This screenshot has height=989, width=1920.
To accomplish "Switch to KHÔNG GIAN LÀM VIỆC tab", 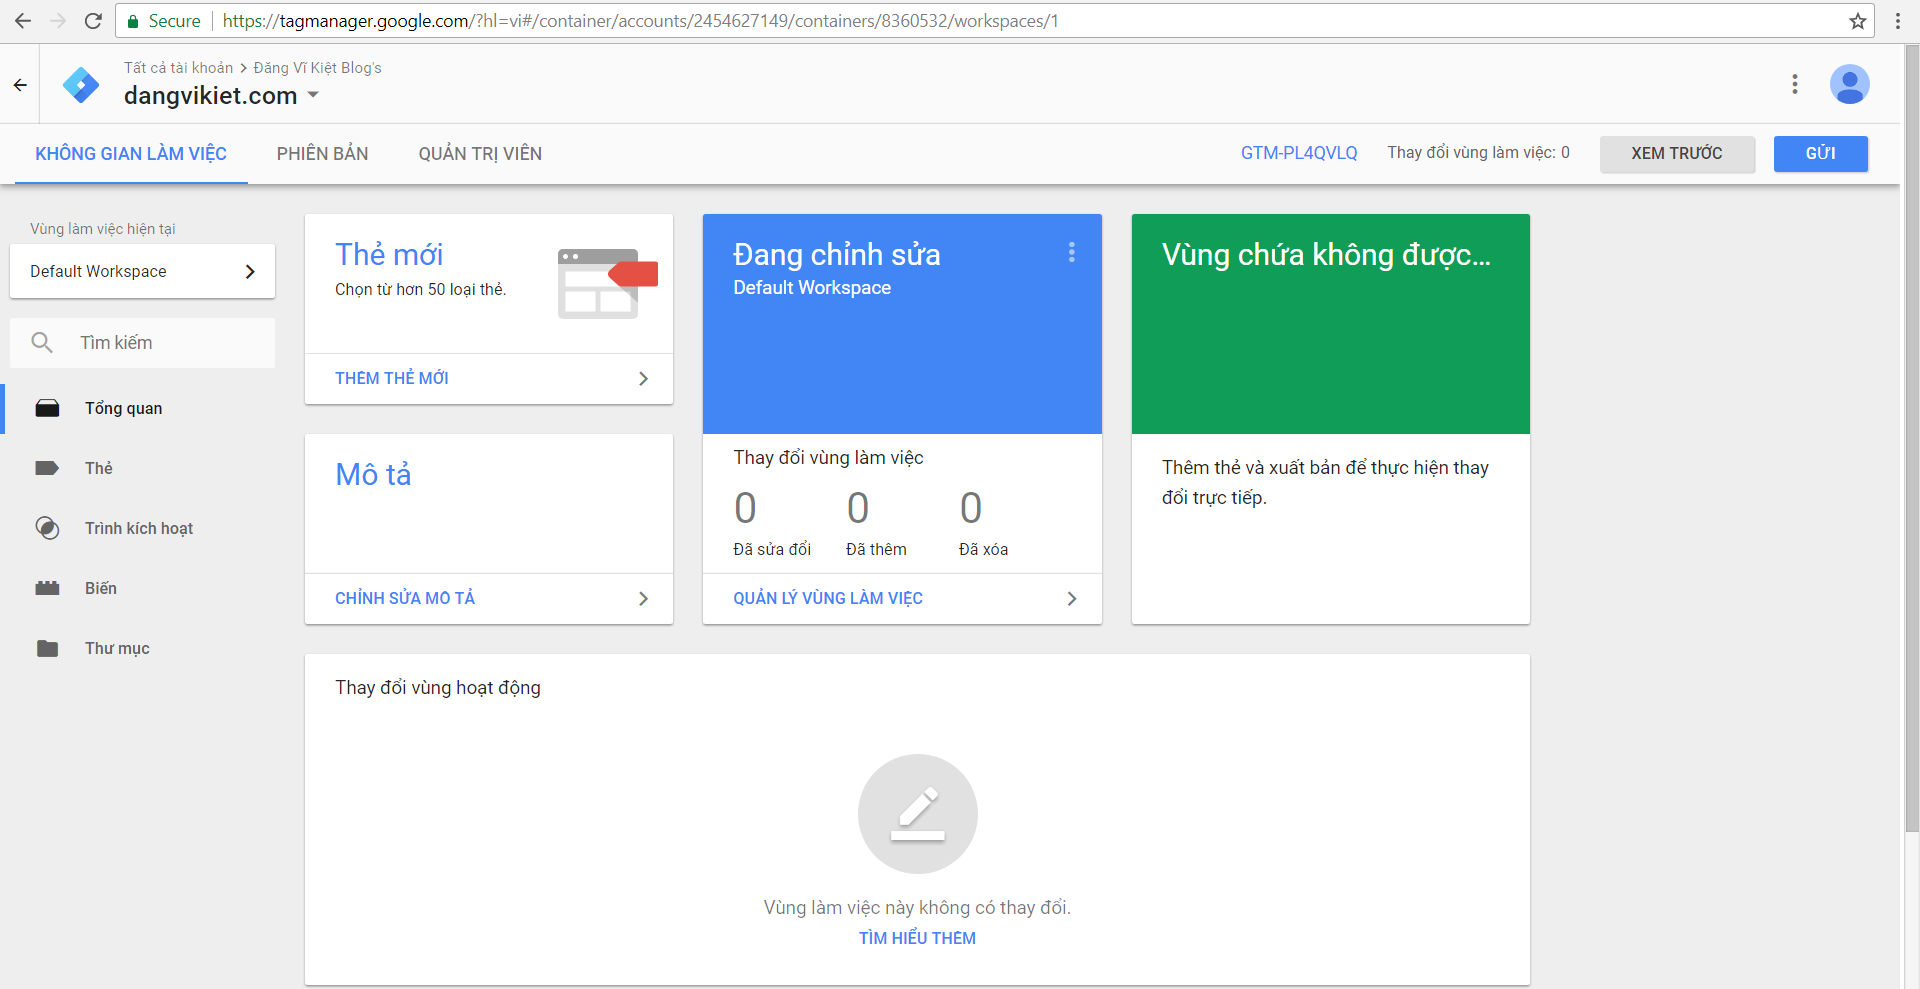I will 131,154.
